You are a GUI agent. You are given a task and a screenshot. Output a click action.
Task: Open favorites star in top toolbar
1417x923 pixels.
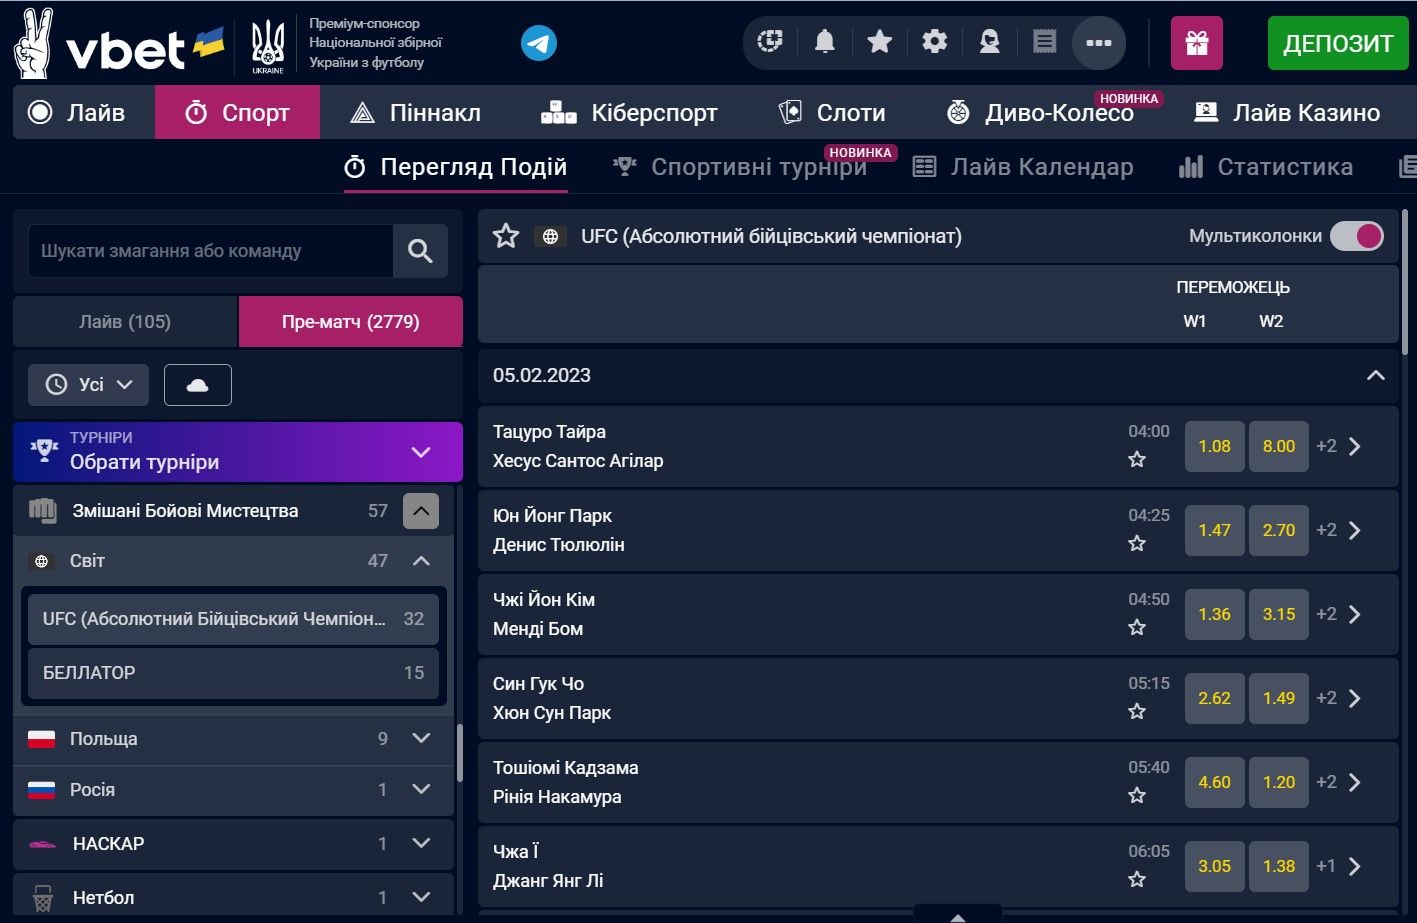tap(879, 41)
